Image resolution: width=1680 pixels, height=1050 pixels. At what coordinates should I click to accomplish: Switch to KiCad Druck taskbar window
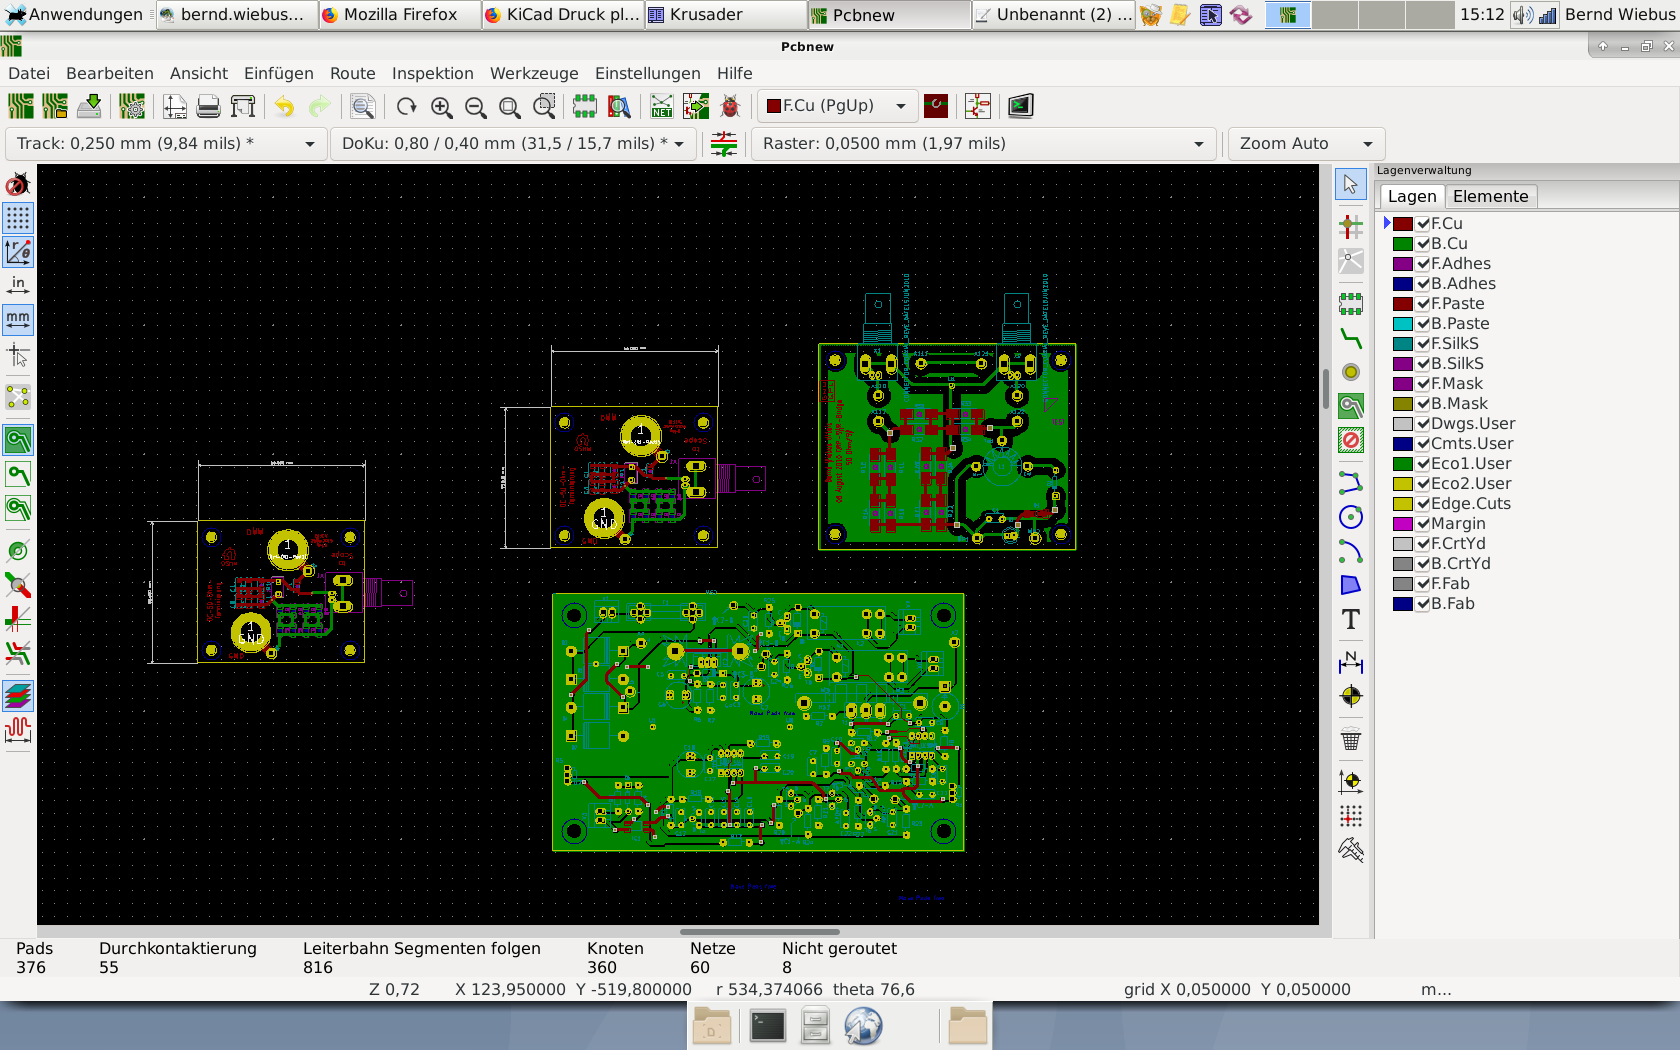(562, 15)
